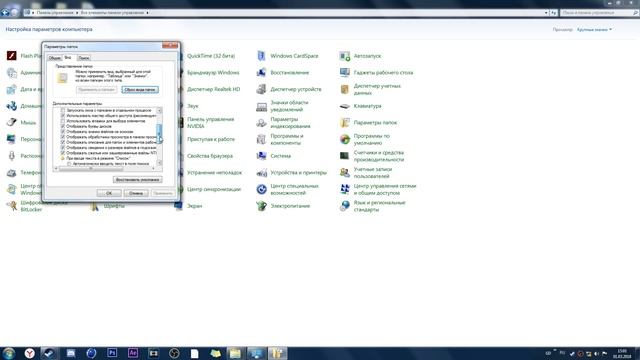Open the Мышь icon

click(11, 122)
